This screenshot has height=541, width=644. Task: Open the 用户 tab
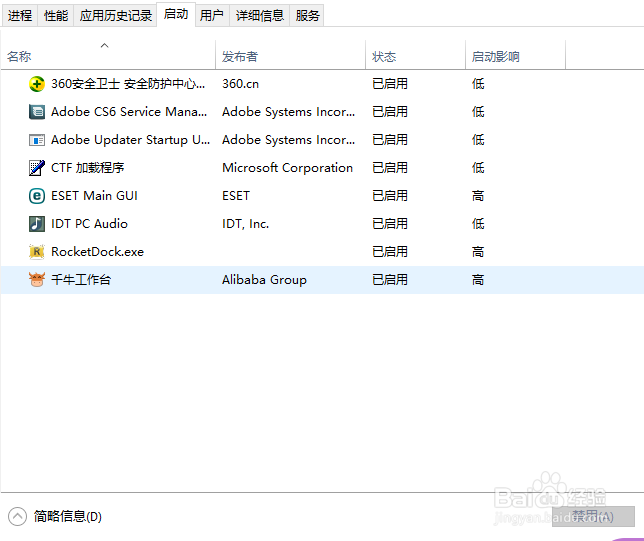(x=212, y=16)
